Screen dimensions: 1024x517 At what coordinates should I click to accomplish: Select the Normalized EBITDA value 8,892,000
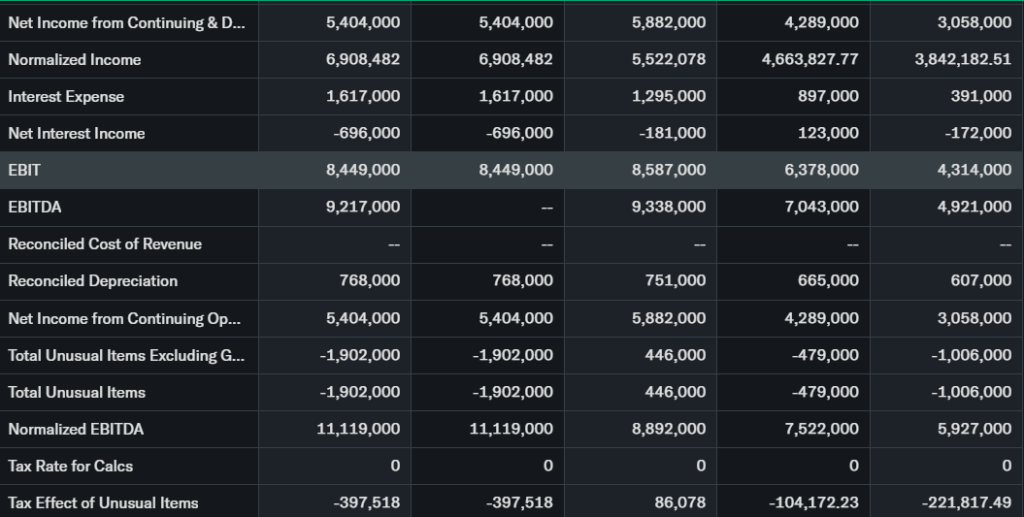(669, 429)
